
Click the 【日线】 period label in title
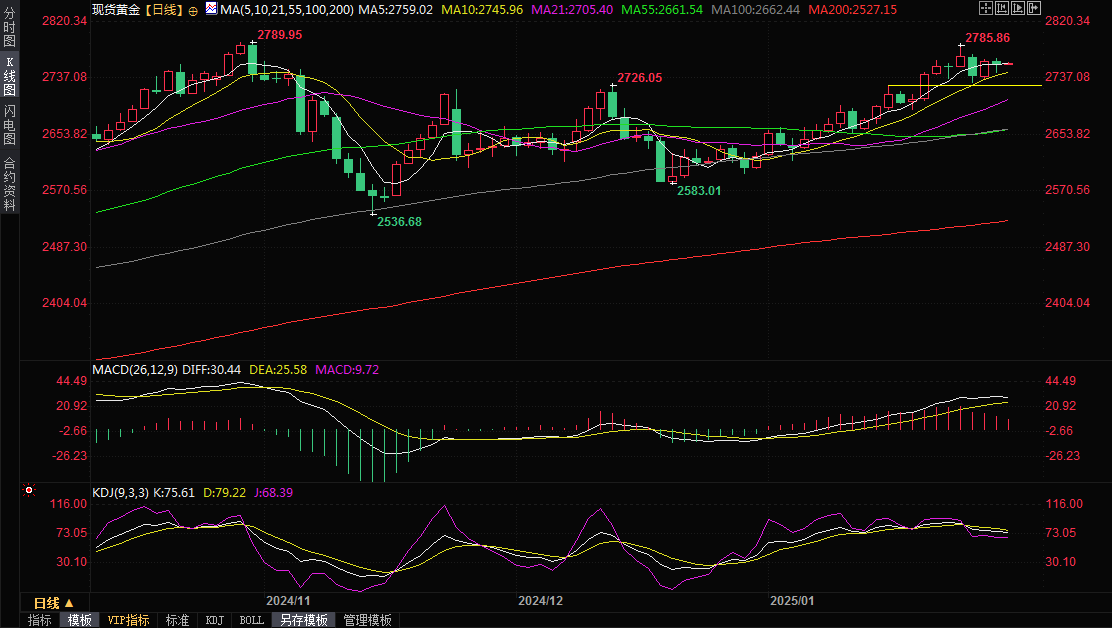pos(164,10)
